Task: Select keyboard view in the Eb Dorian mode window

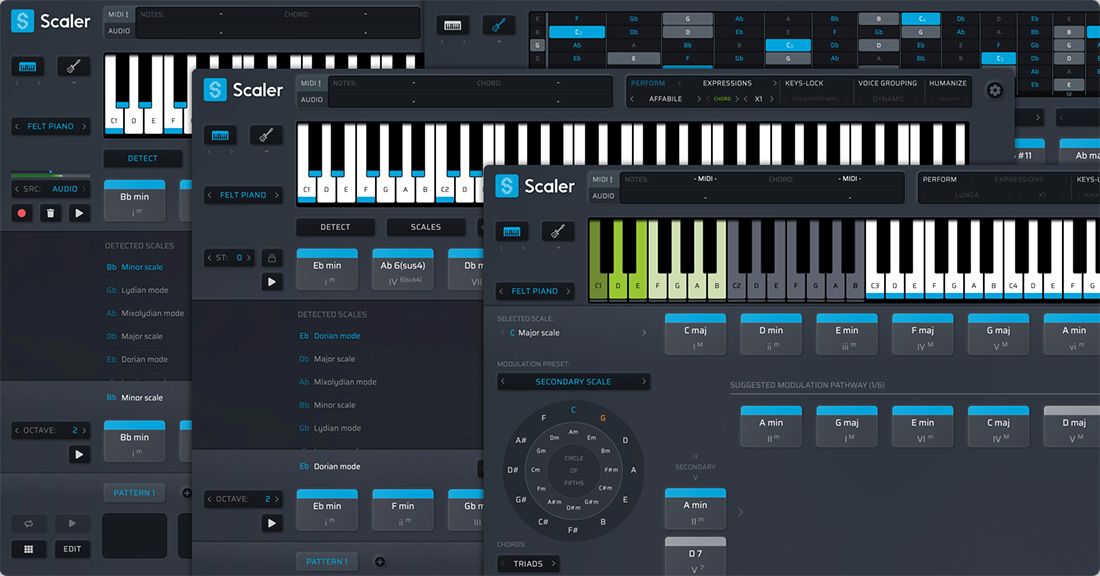Action: (x=220, y=135)
